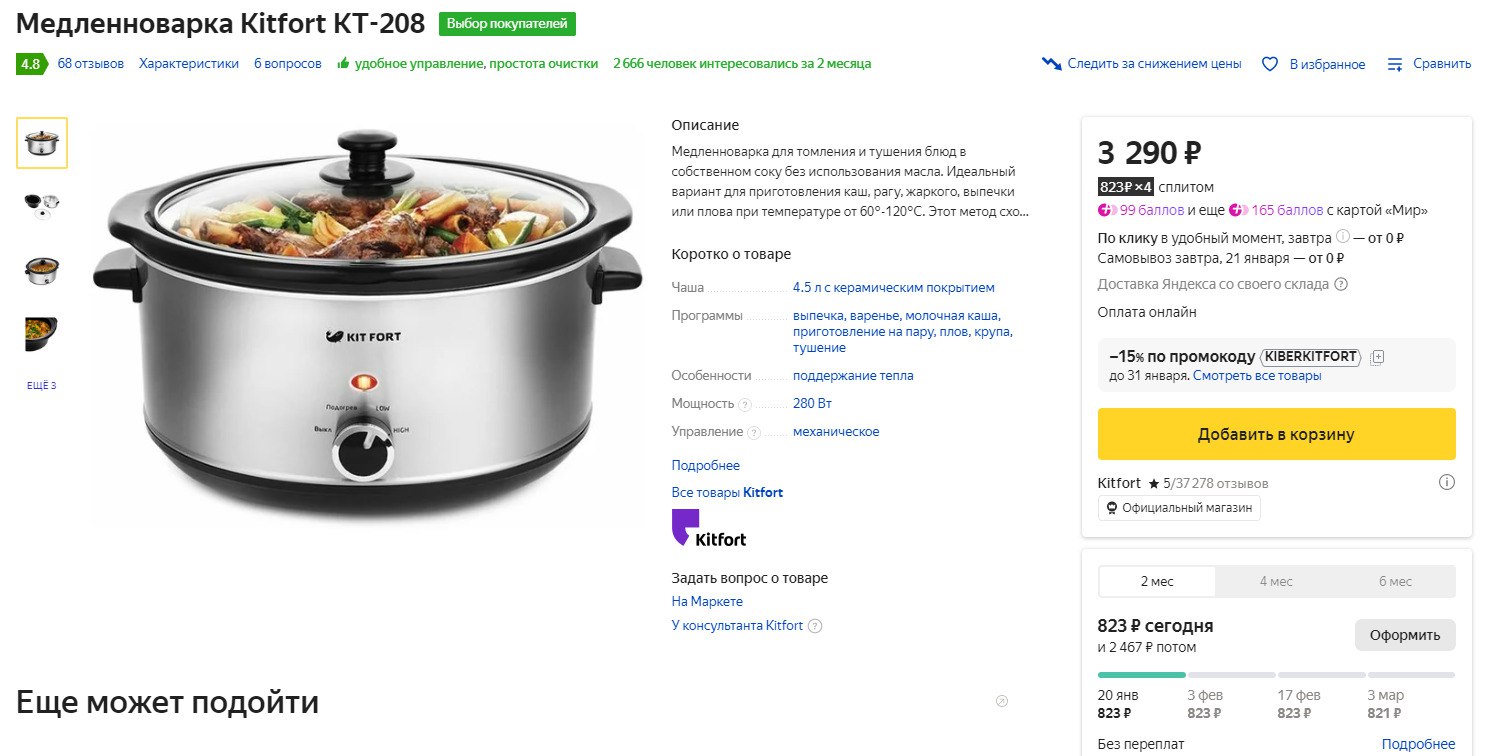Click the help icon beside Доставка Яндекса
Image resolution: width=1486 pixels, height=756 pixels.
1341,284
